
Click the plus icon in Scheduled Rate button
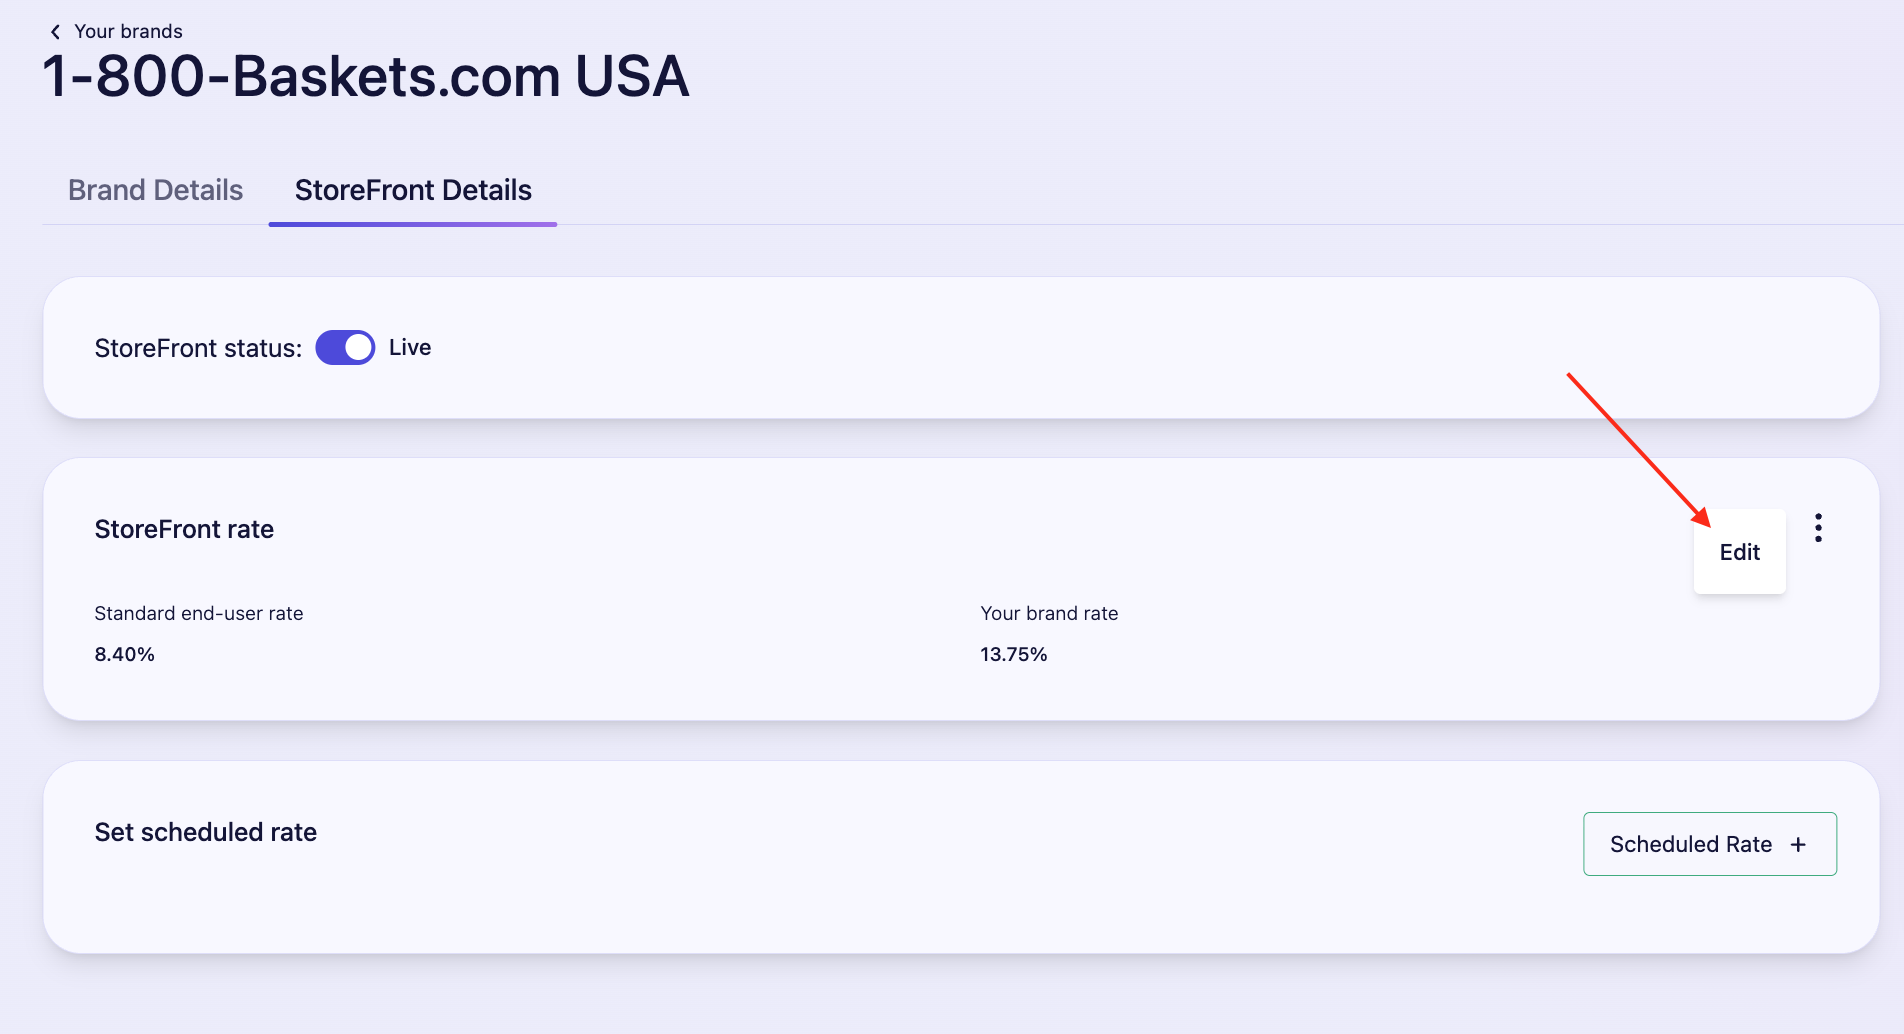(x=1798, y=845)
